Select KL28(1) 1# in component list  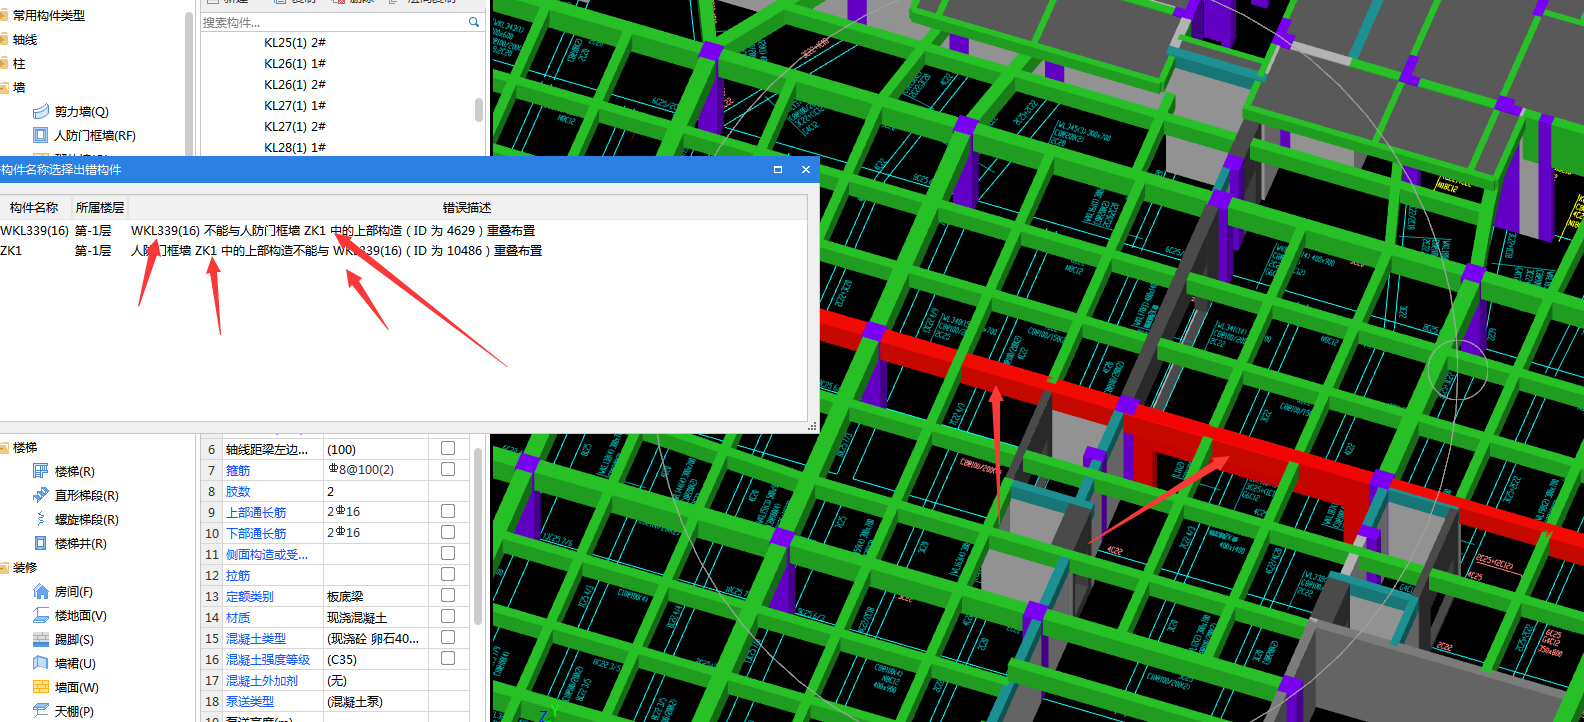click(295, 147)
